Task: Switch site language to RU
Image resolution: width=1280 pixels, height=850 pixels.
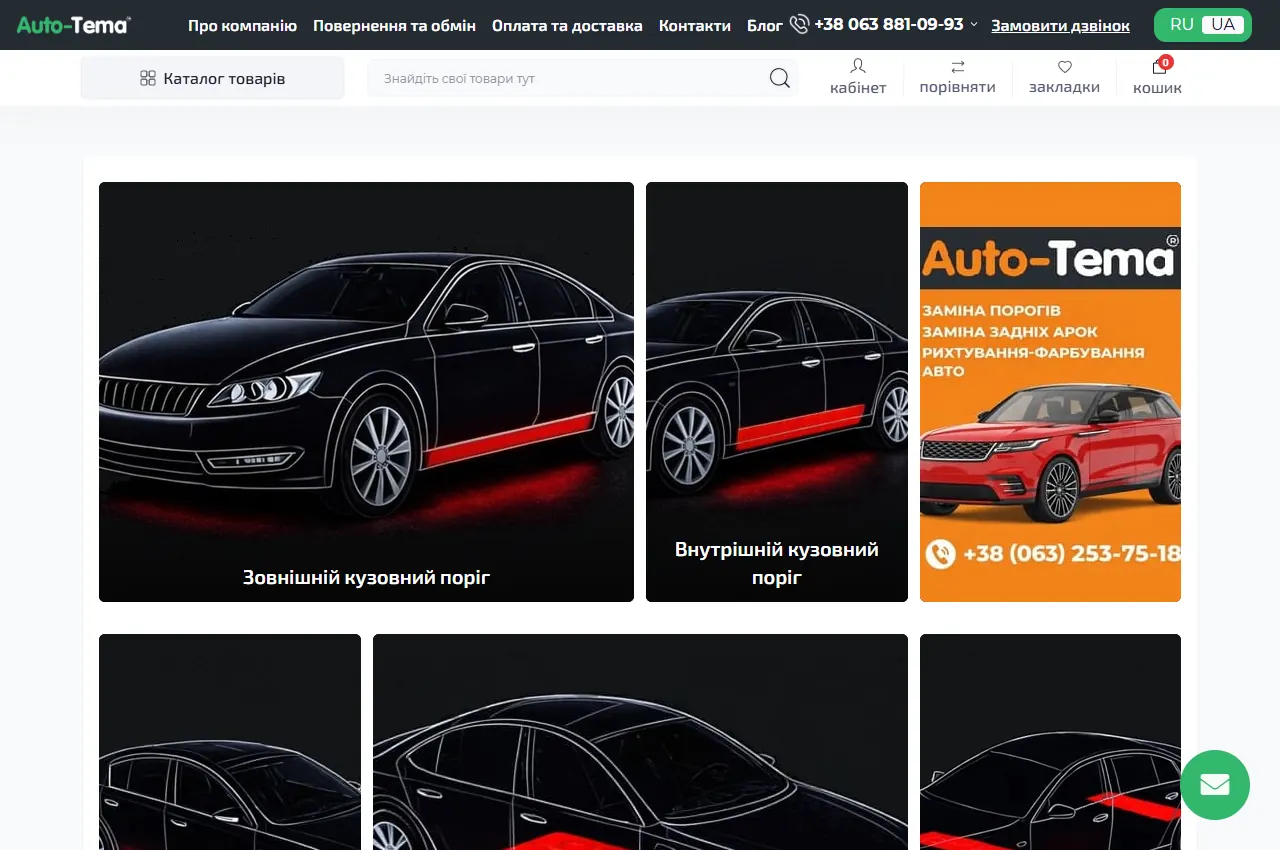Action: tap(1182, 25)
